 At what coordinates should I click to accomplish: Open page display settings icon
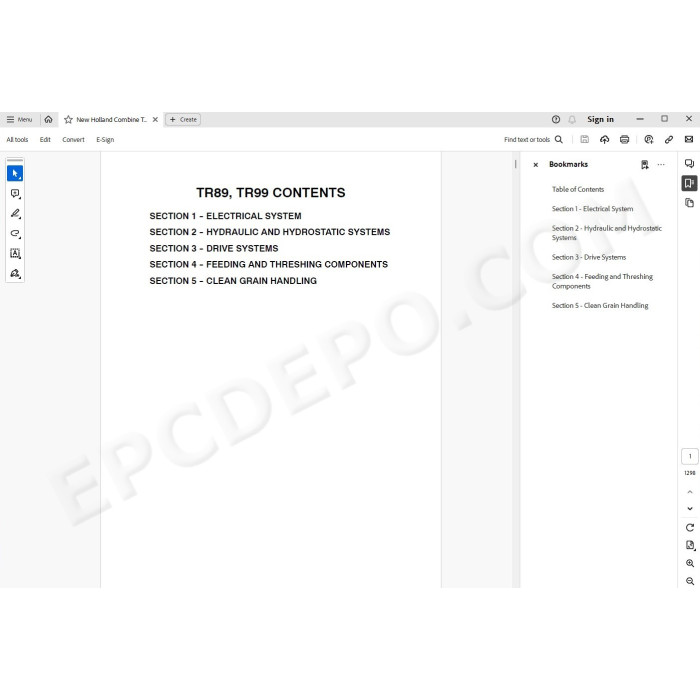pos(690,546)
